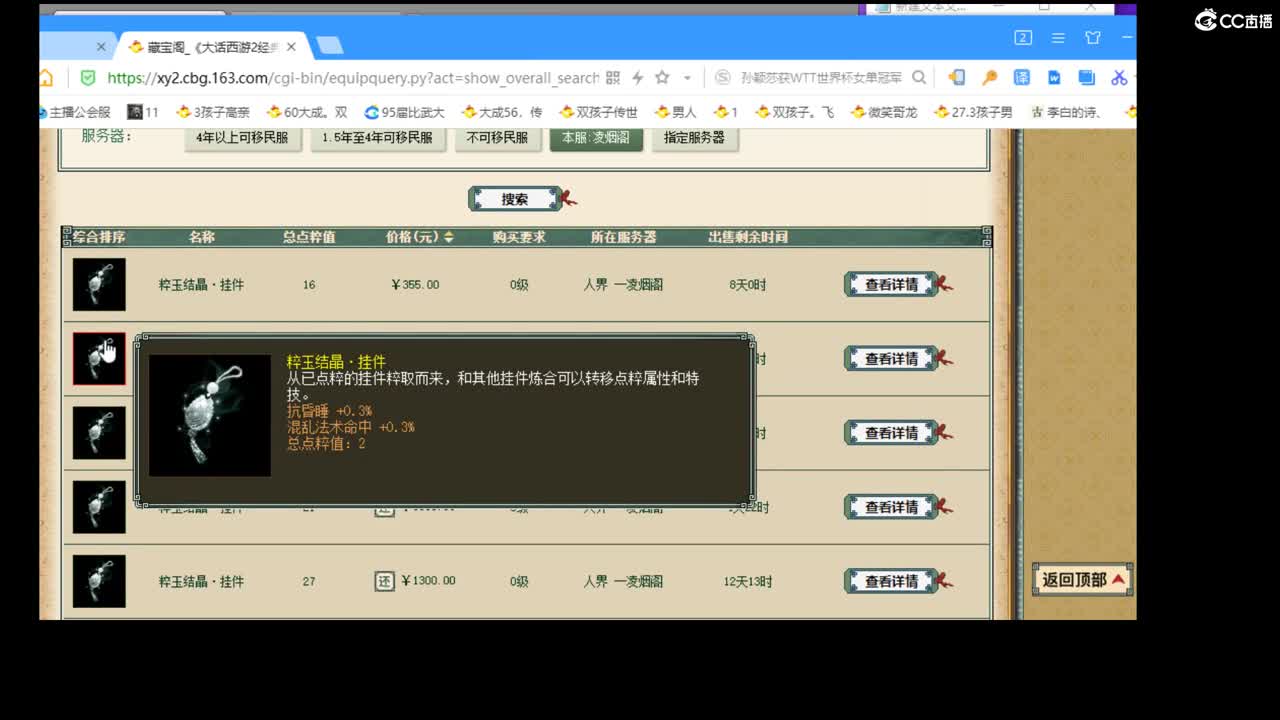Screen dimensions: 1280x720
Task: Open bookmark 双孩子传世
Action: tap(598, 112)
